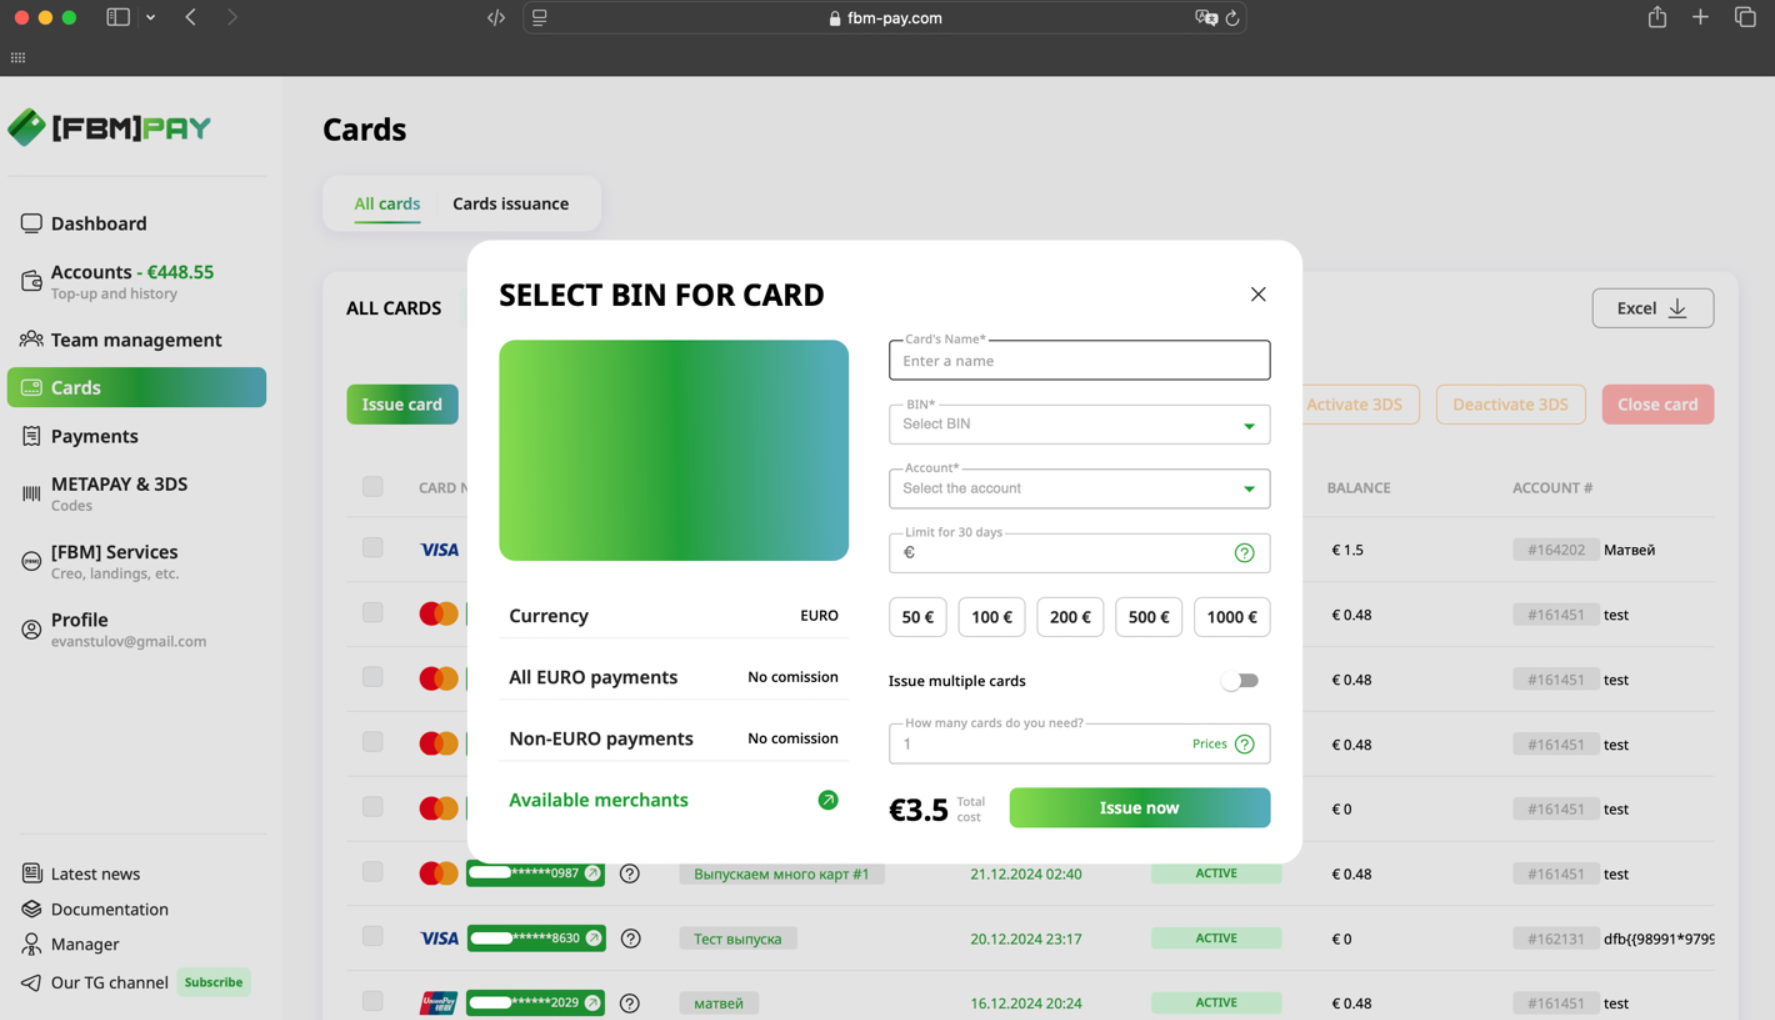Tick the select-all checkbox in table header

click(373, 487)
